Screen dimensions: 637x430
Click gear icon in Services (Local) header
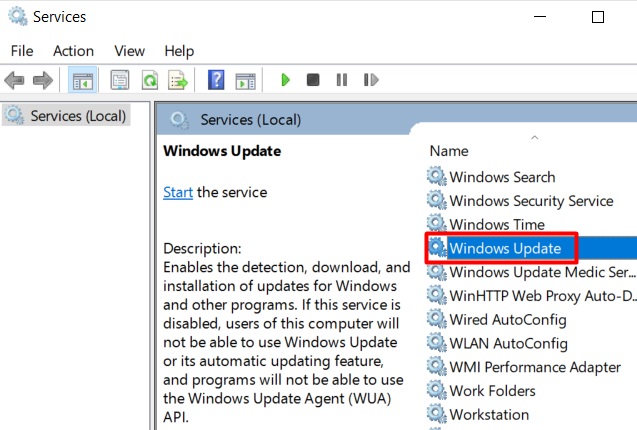179,121
